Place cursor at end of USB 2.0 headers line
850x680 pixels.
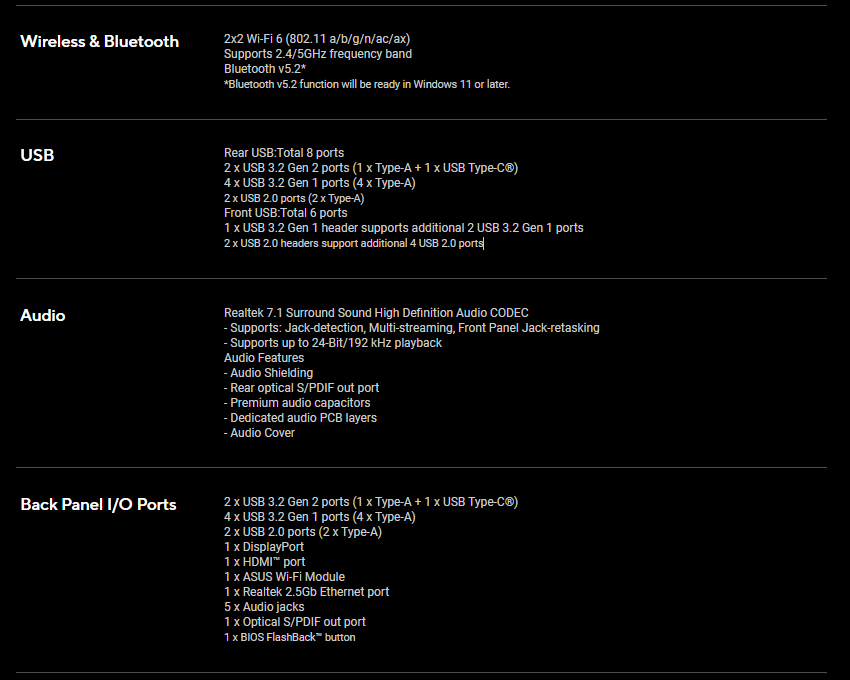coord(483,243)
